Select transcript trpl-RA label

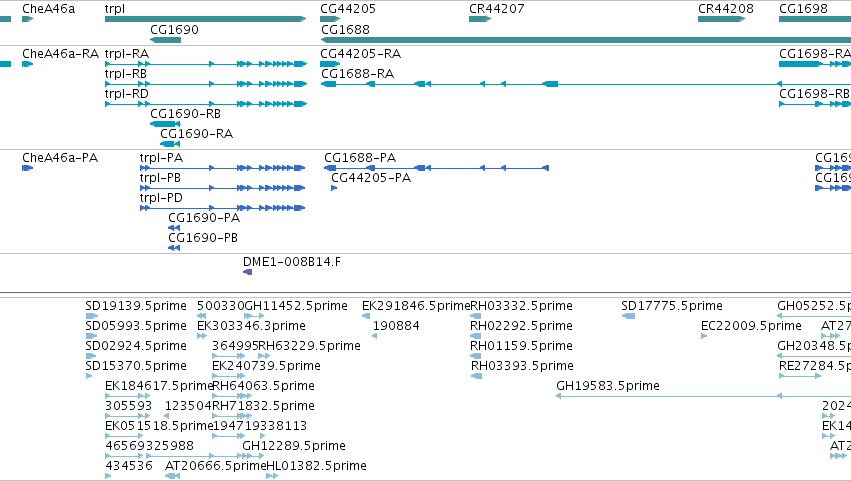(126, 54)
